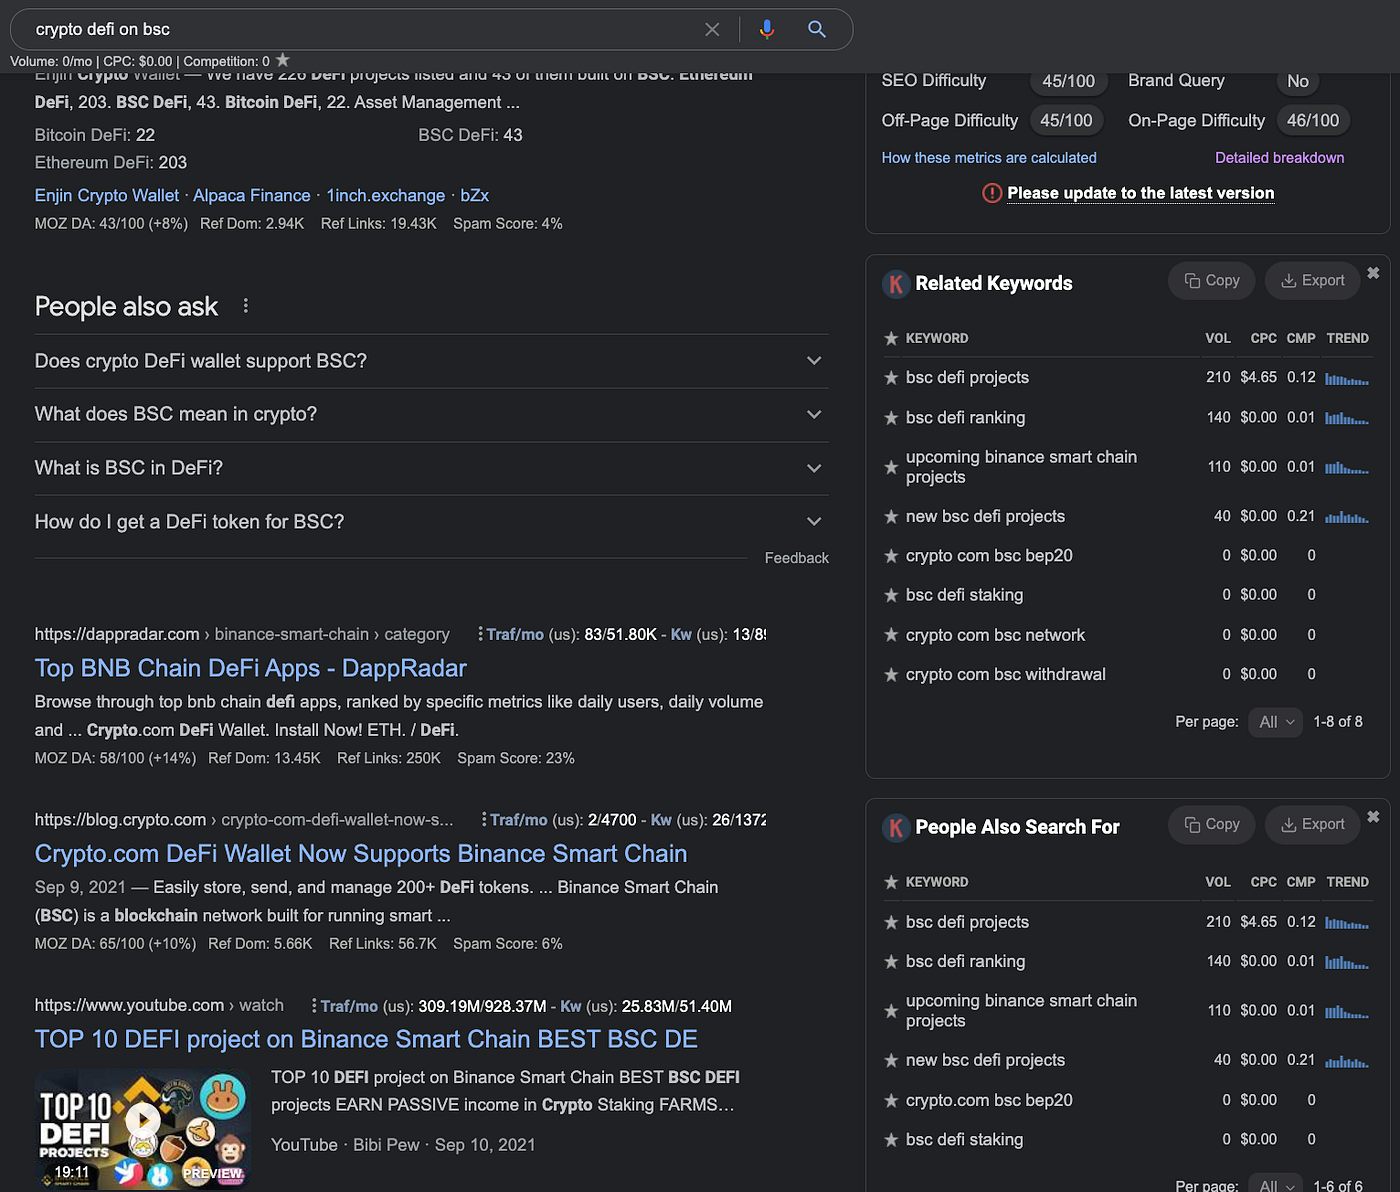Star 'bsc defi ranking' in People Also Search For
1400x1192 pixels.
tap(891, 962)
